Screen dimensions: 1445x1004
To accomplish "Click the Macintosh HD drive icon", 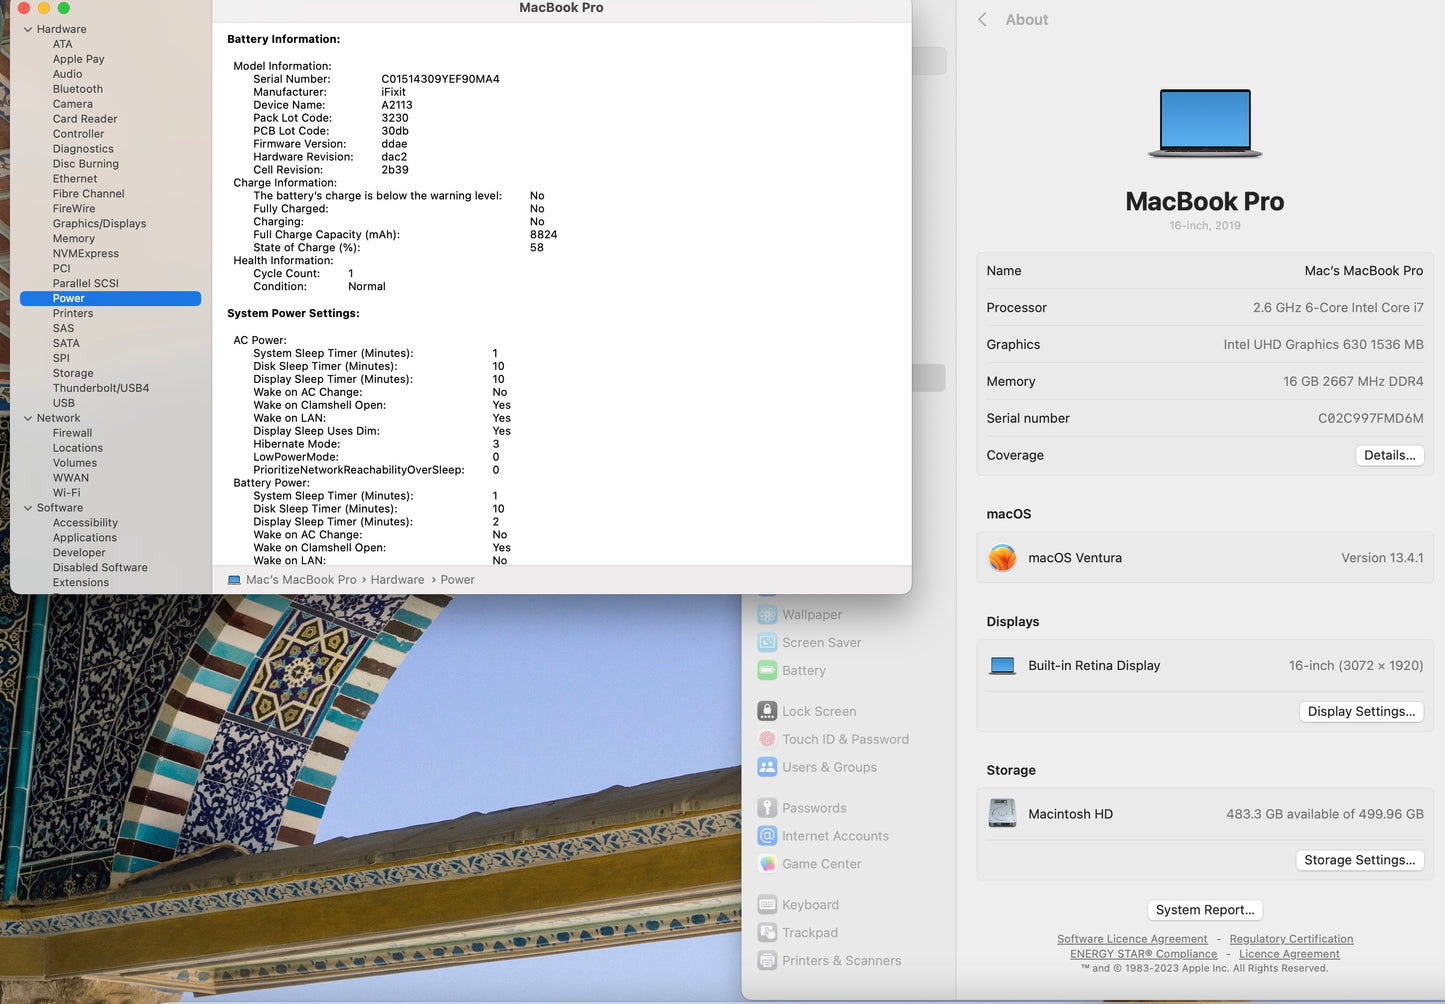I will pos(1002,814).
